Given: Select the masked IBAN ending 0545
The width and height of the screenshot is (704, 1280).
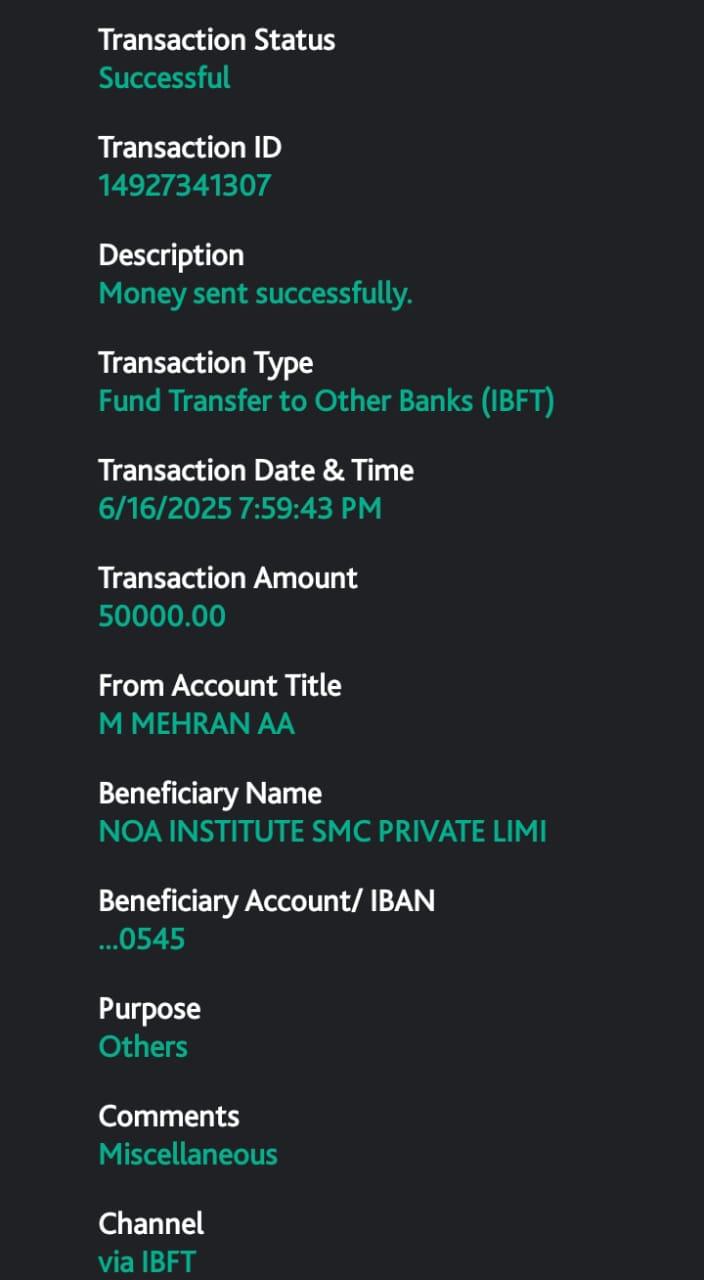Looking at the screenshot, I should tap(141, 939).
